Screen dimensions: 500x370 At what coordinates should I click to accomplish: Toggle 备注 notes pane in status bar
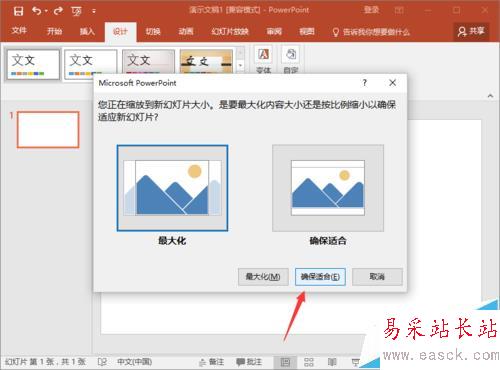(211, 362)
